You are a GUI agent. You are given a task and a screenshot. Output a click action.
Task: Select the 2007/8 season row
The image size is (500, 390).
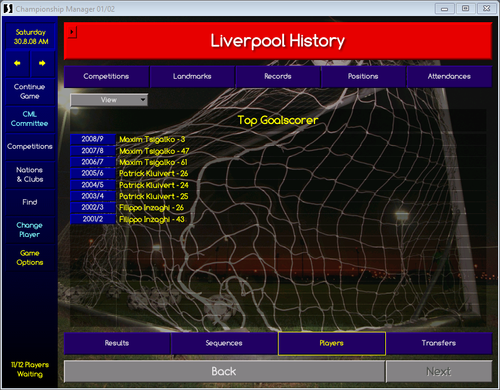click(x=93, y=151)
